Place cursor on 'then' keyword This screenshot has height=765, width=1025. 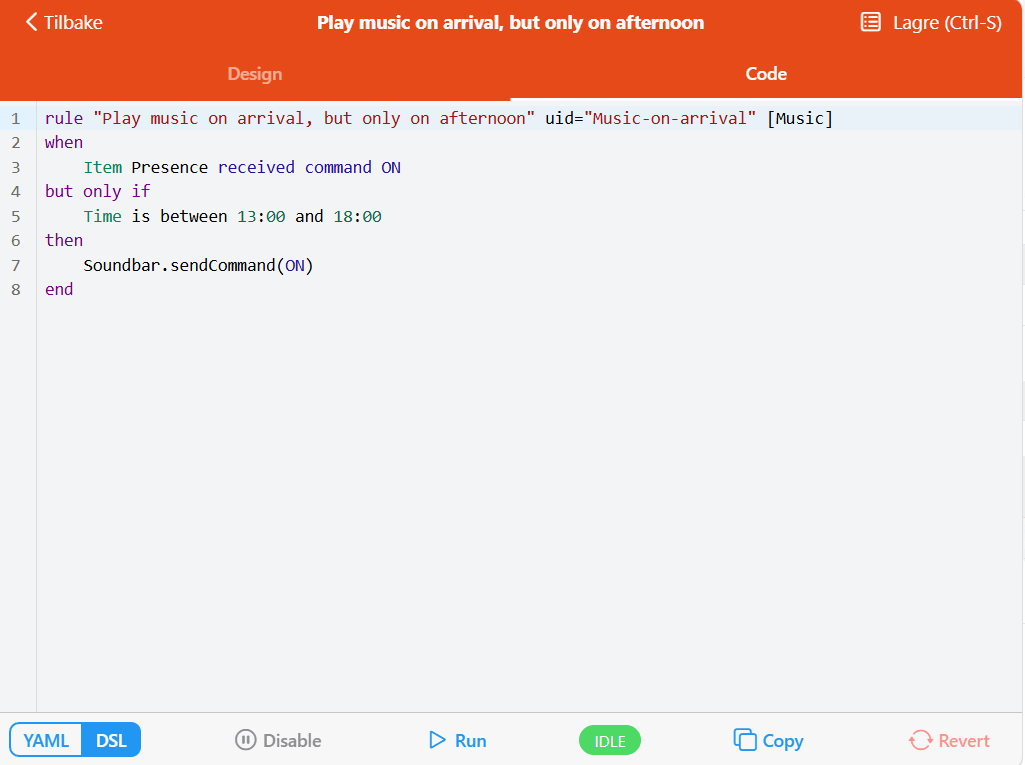tap(64, 241)
